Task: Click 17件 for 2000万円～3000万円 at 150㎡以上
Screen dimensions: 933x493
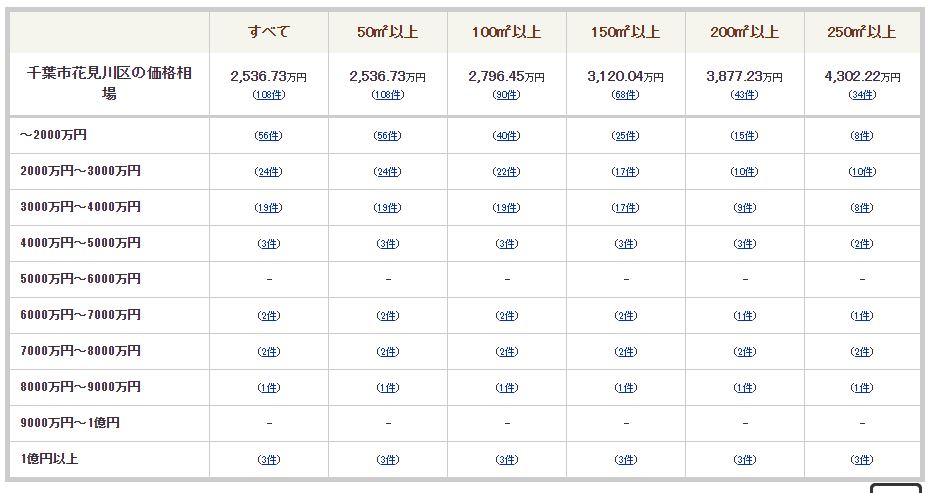Action: 625,172
